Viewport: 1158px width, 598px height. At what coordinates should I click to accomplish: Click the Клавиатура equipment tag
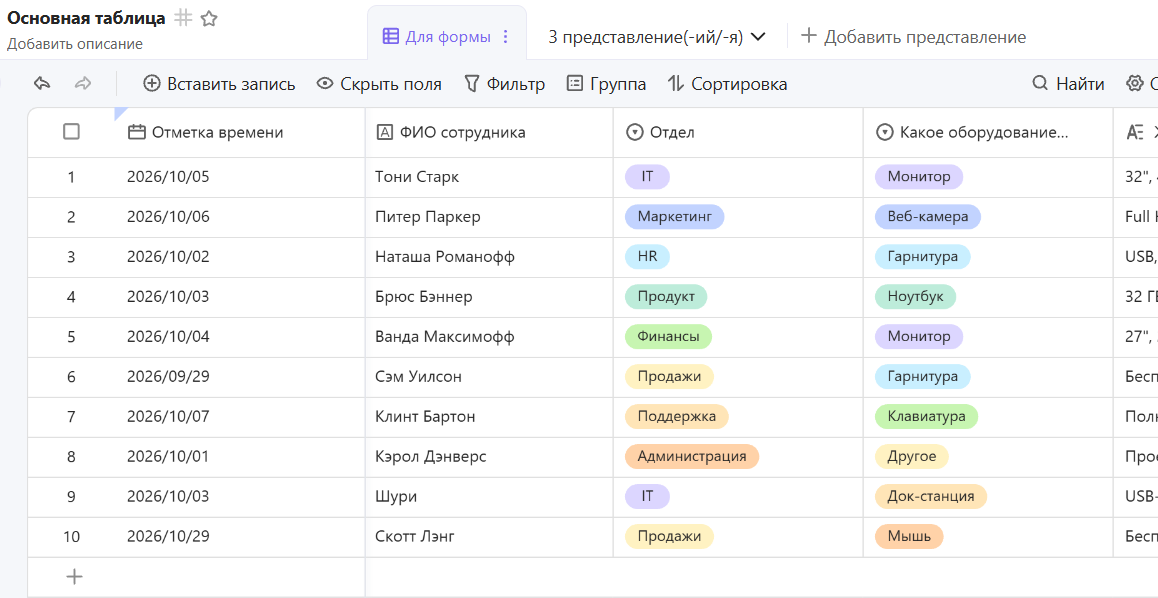[926, 416]
